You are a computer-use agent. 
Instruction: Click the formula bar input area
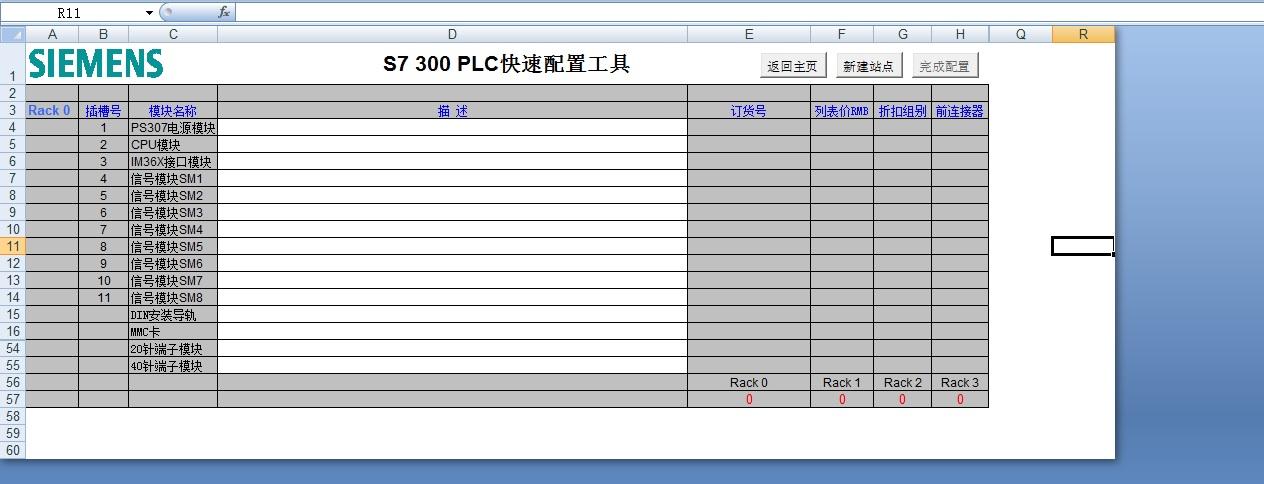click(749, 12)
